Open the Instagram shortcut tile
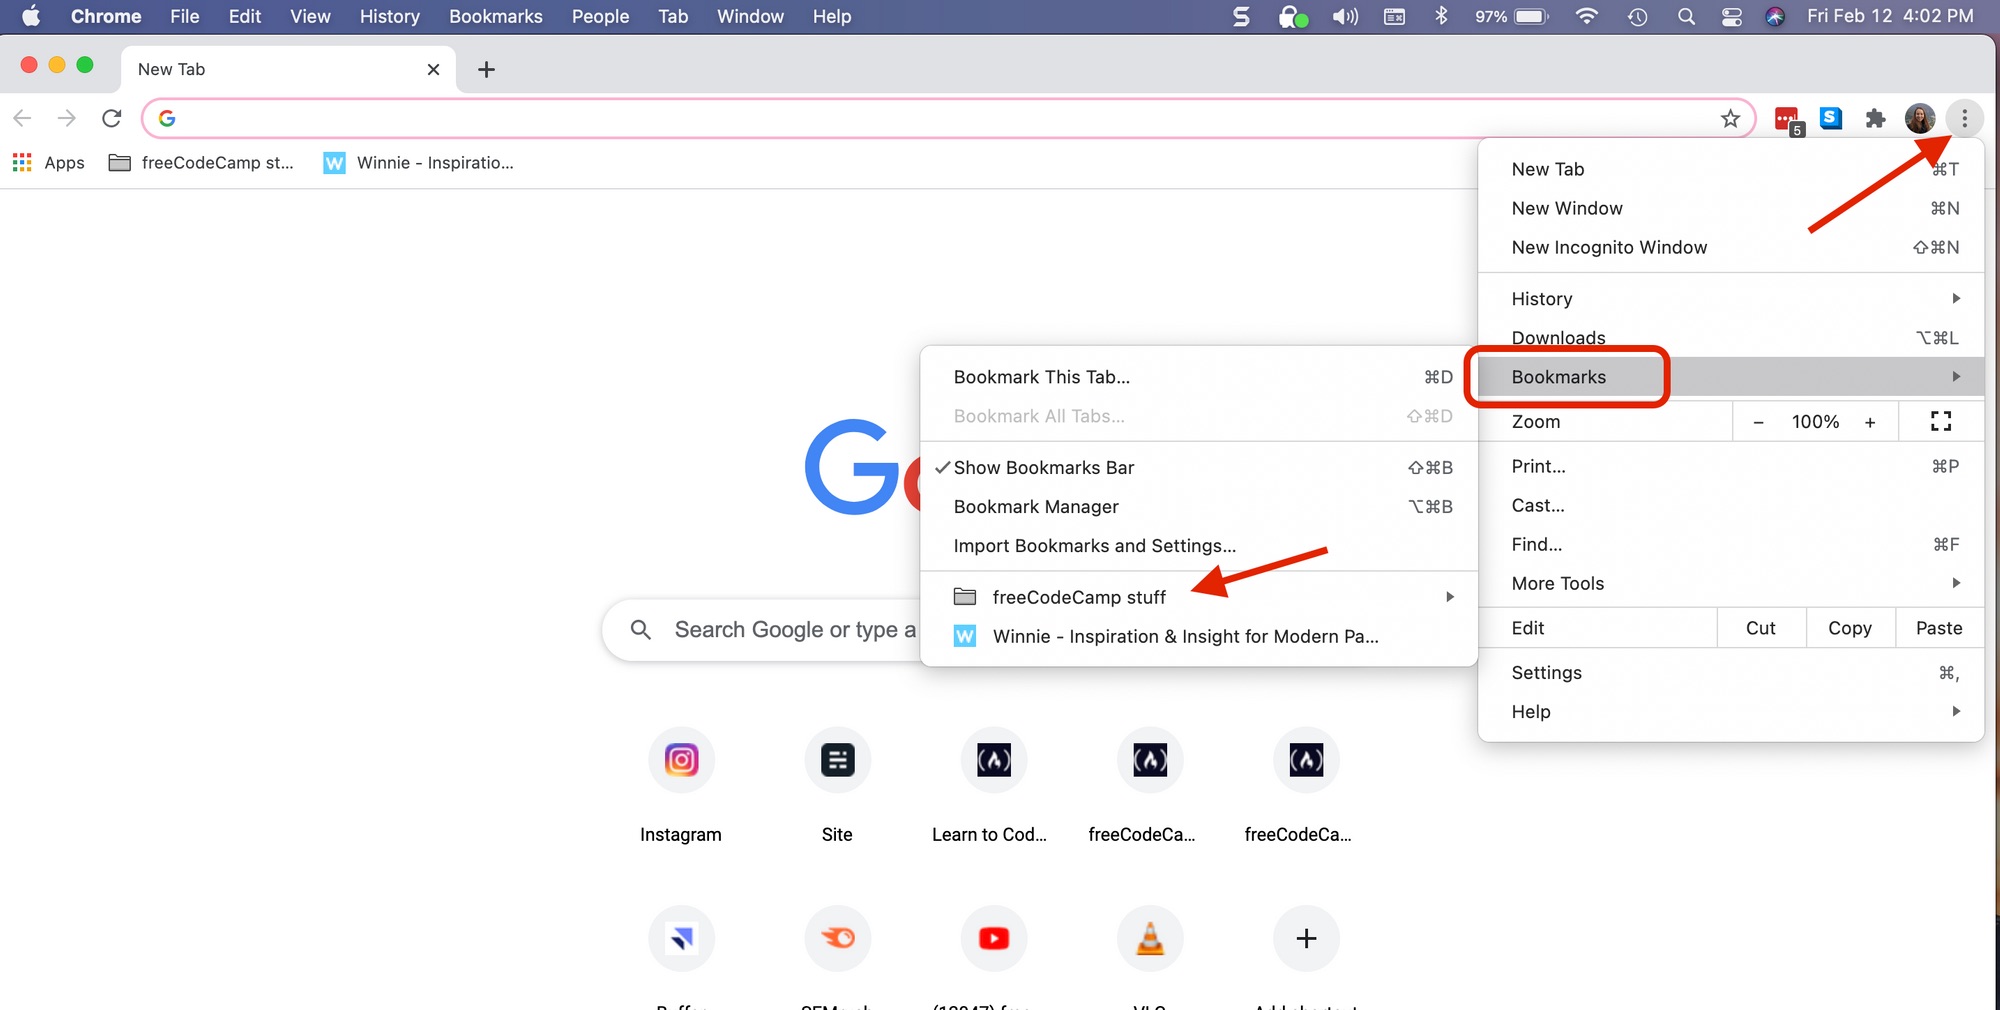 681,761
